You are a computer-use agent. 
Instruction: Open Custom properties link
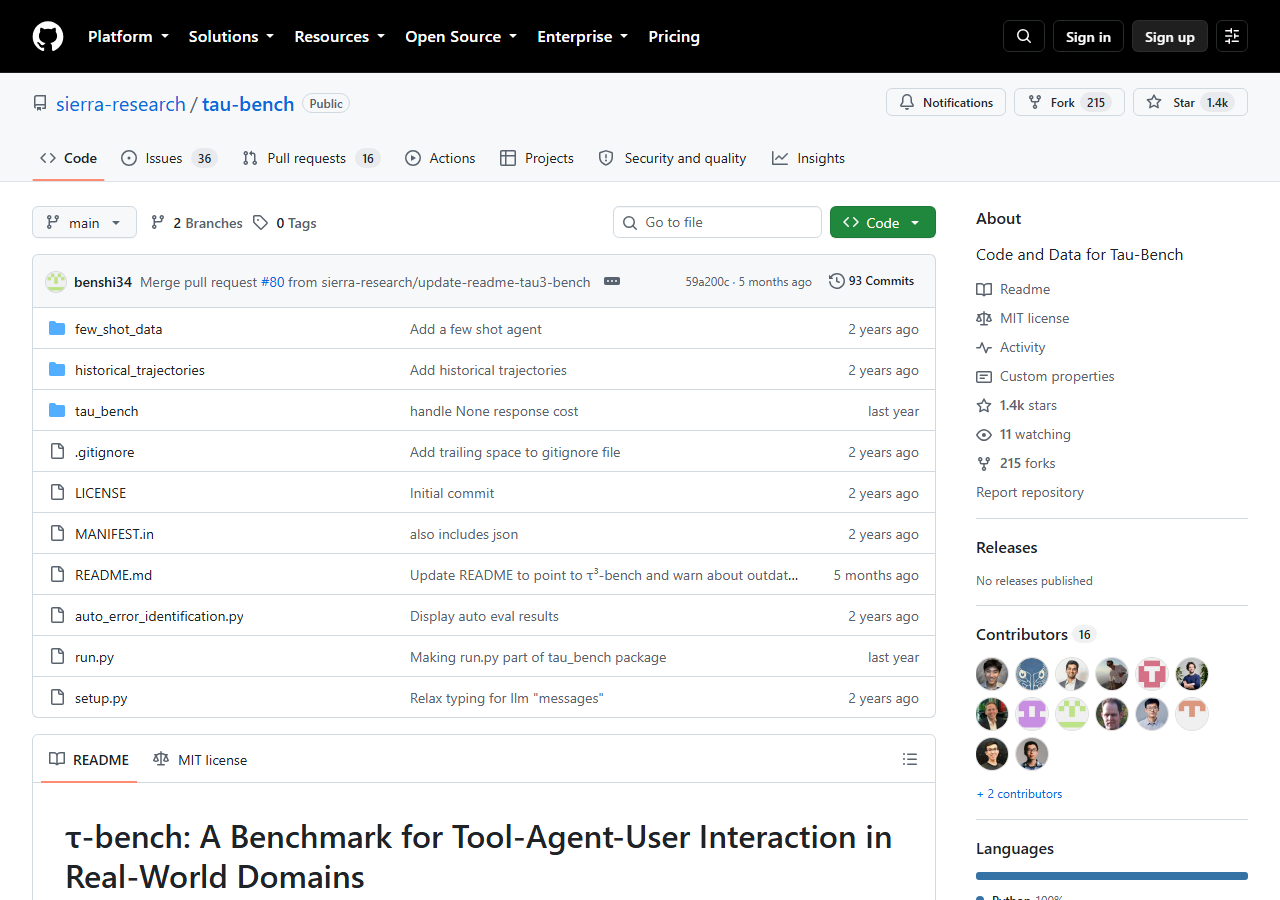pos(1045,376)
